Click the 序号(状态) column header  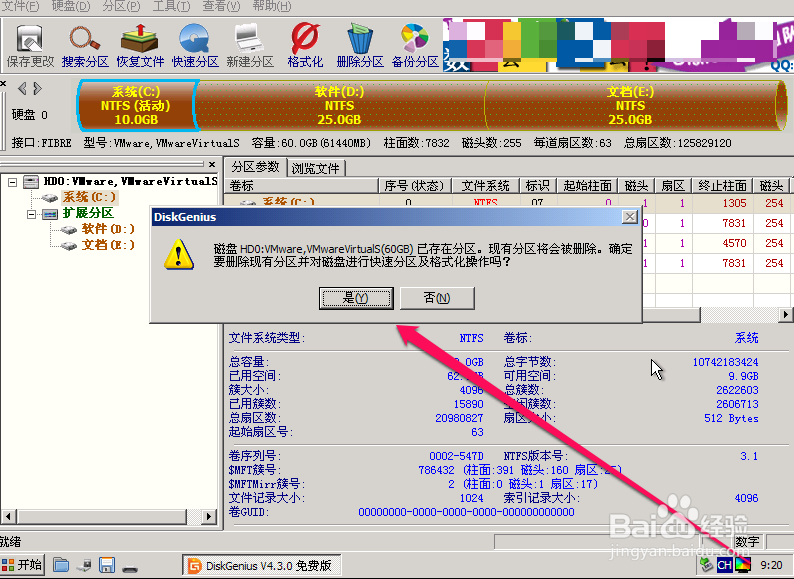pos(414,185)
